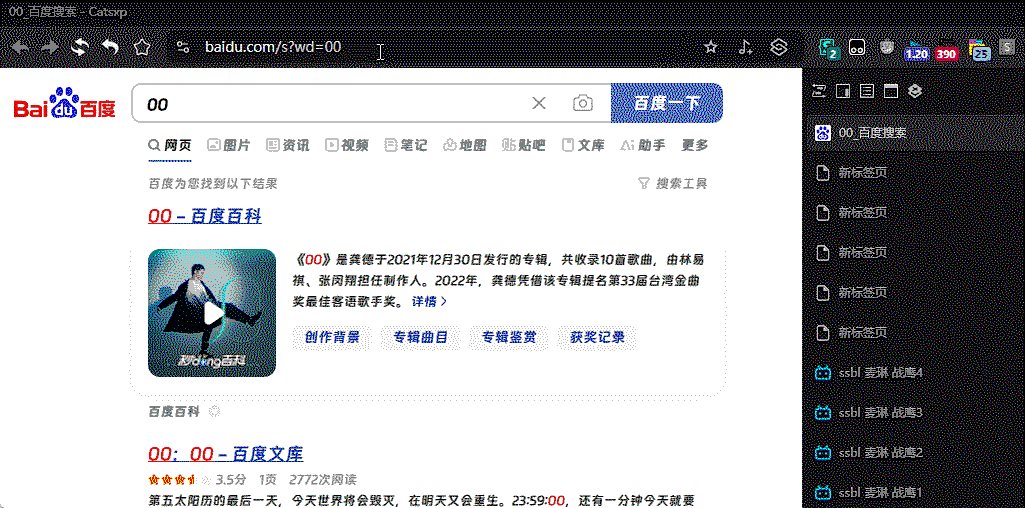
Task: Switch to the 贴吧 tab
Action: click(524, 145)
